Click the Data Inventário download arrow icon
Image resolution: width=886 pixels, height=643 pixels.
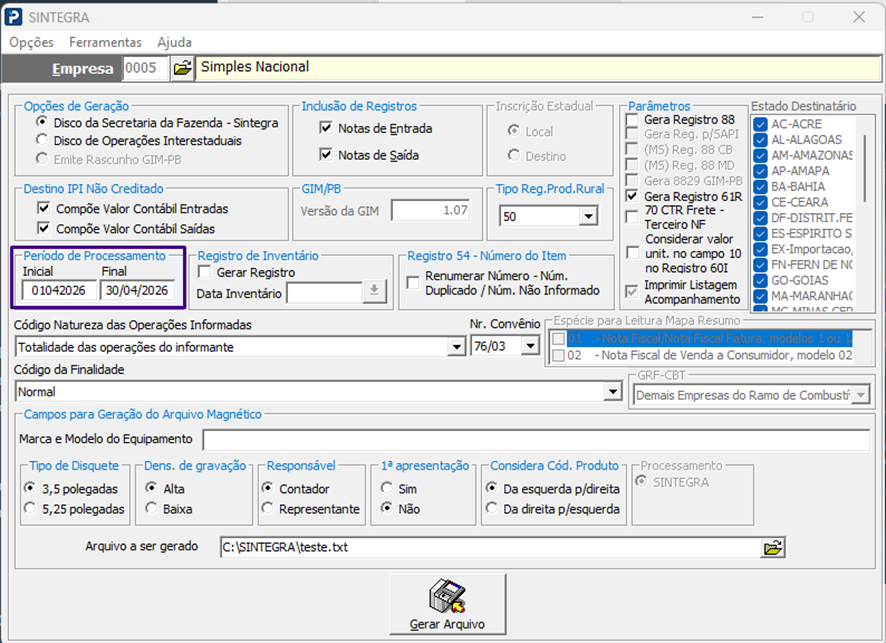coord(374,292)
